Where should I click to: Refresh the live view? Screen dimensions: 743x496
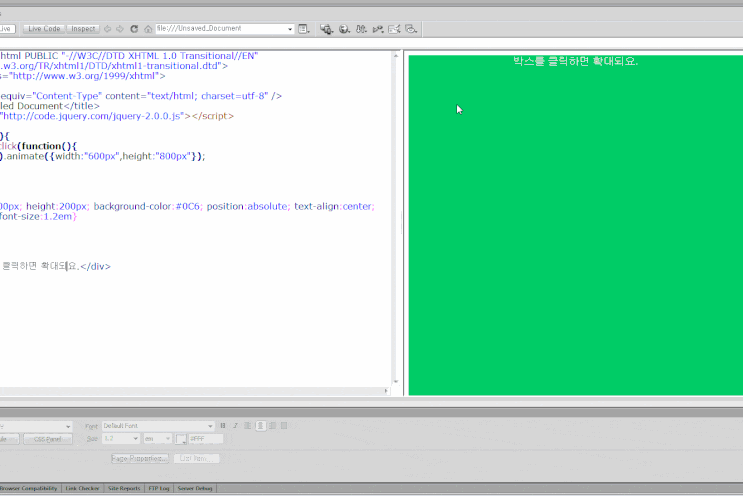(134, 29)
